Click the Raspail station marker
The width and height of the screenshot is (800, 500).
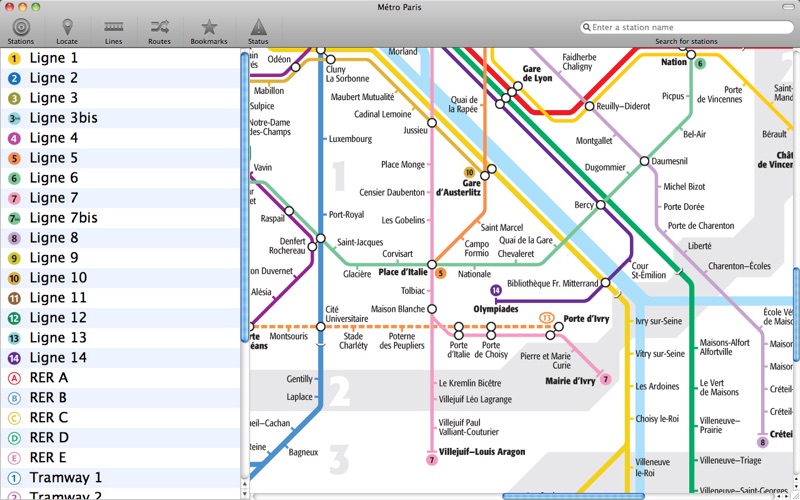[289, 211]
